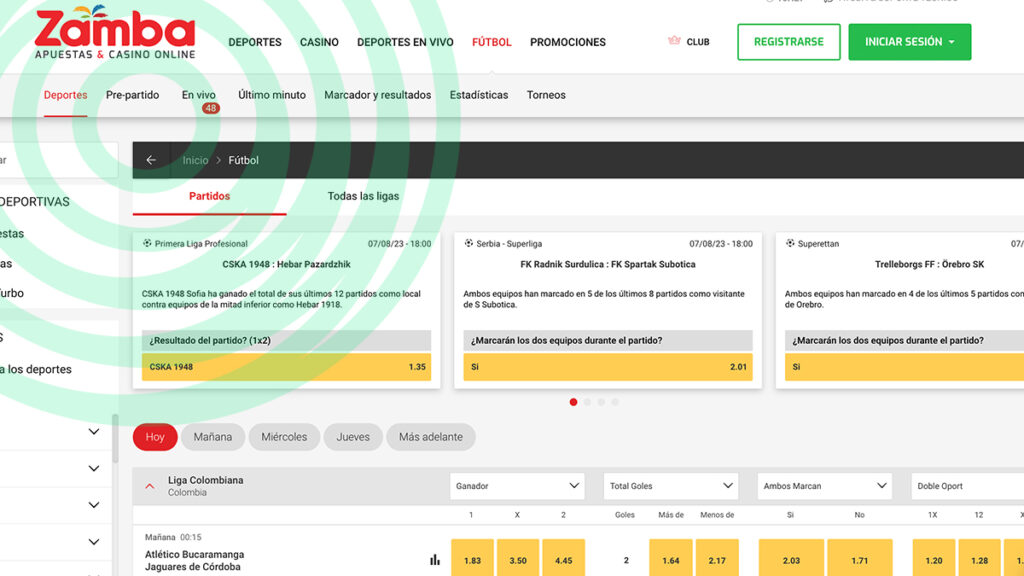This screenshot has height=576, width=1024.
Task: Click Fútbol breadcrumb link
Action: click(243, 160)
